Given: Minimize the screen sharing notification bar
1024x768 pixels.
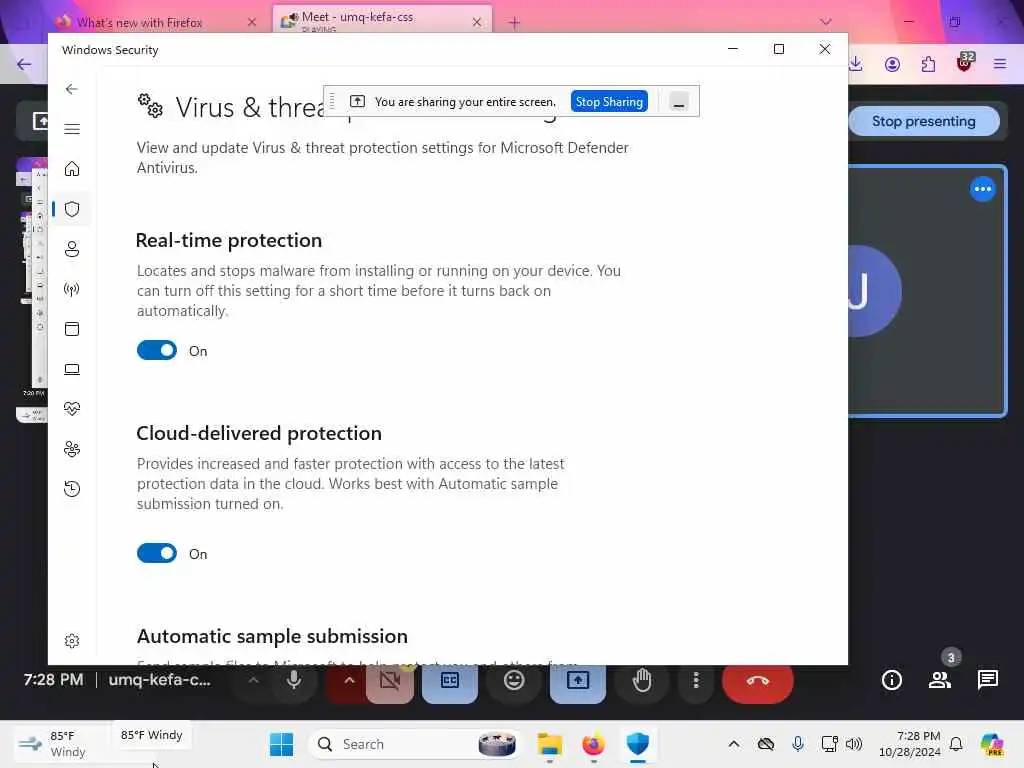Looking at the screenshot, I should 679,102.
